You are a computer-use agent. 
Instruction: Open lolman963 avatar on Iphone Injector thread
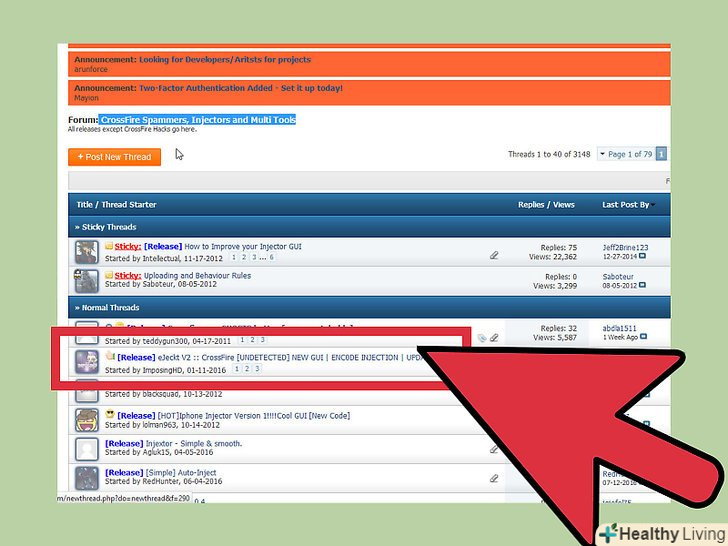[87, 420]
